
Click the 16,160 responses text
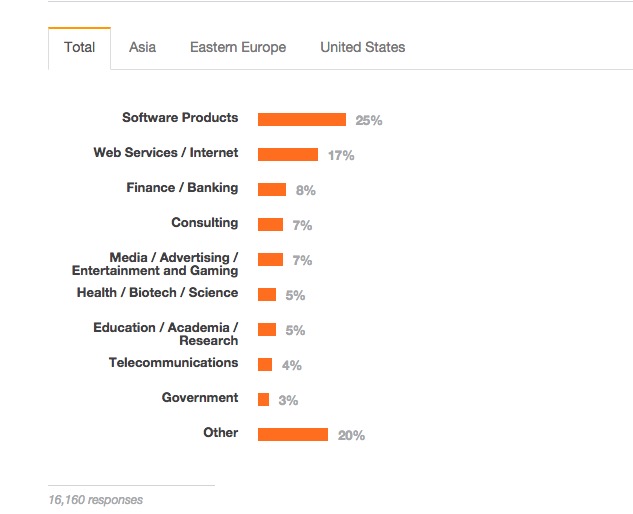(x=95, y=499)
